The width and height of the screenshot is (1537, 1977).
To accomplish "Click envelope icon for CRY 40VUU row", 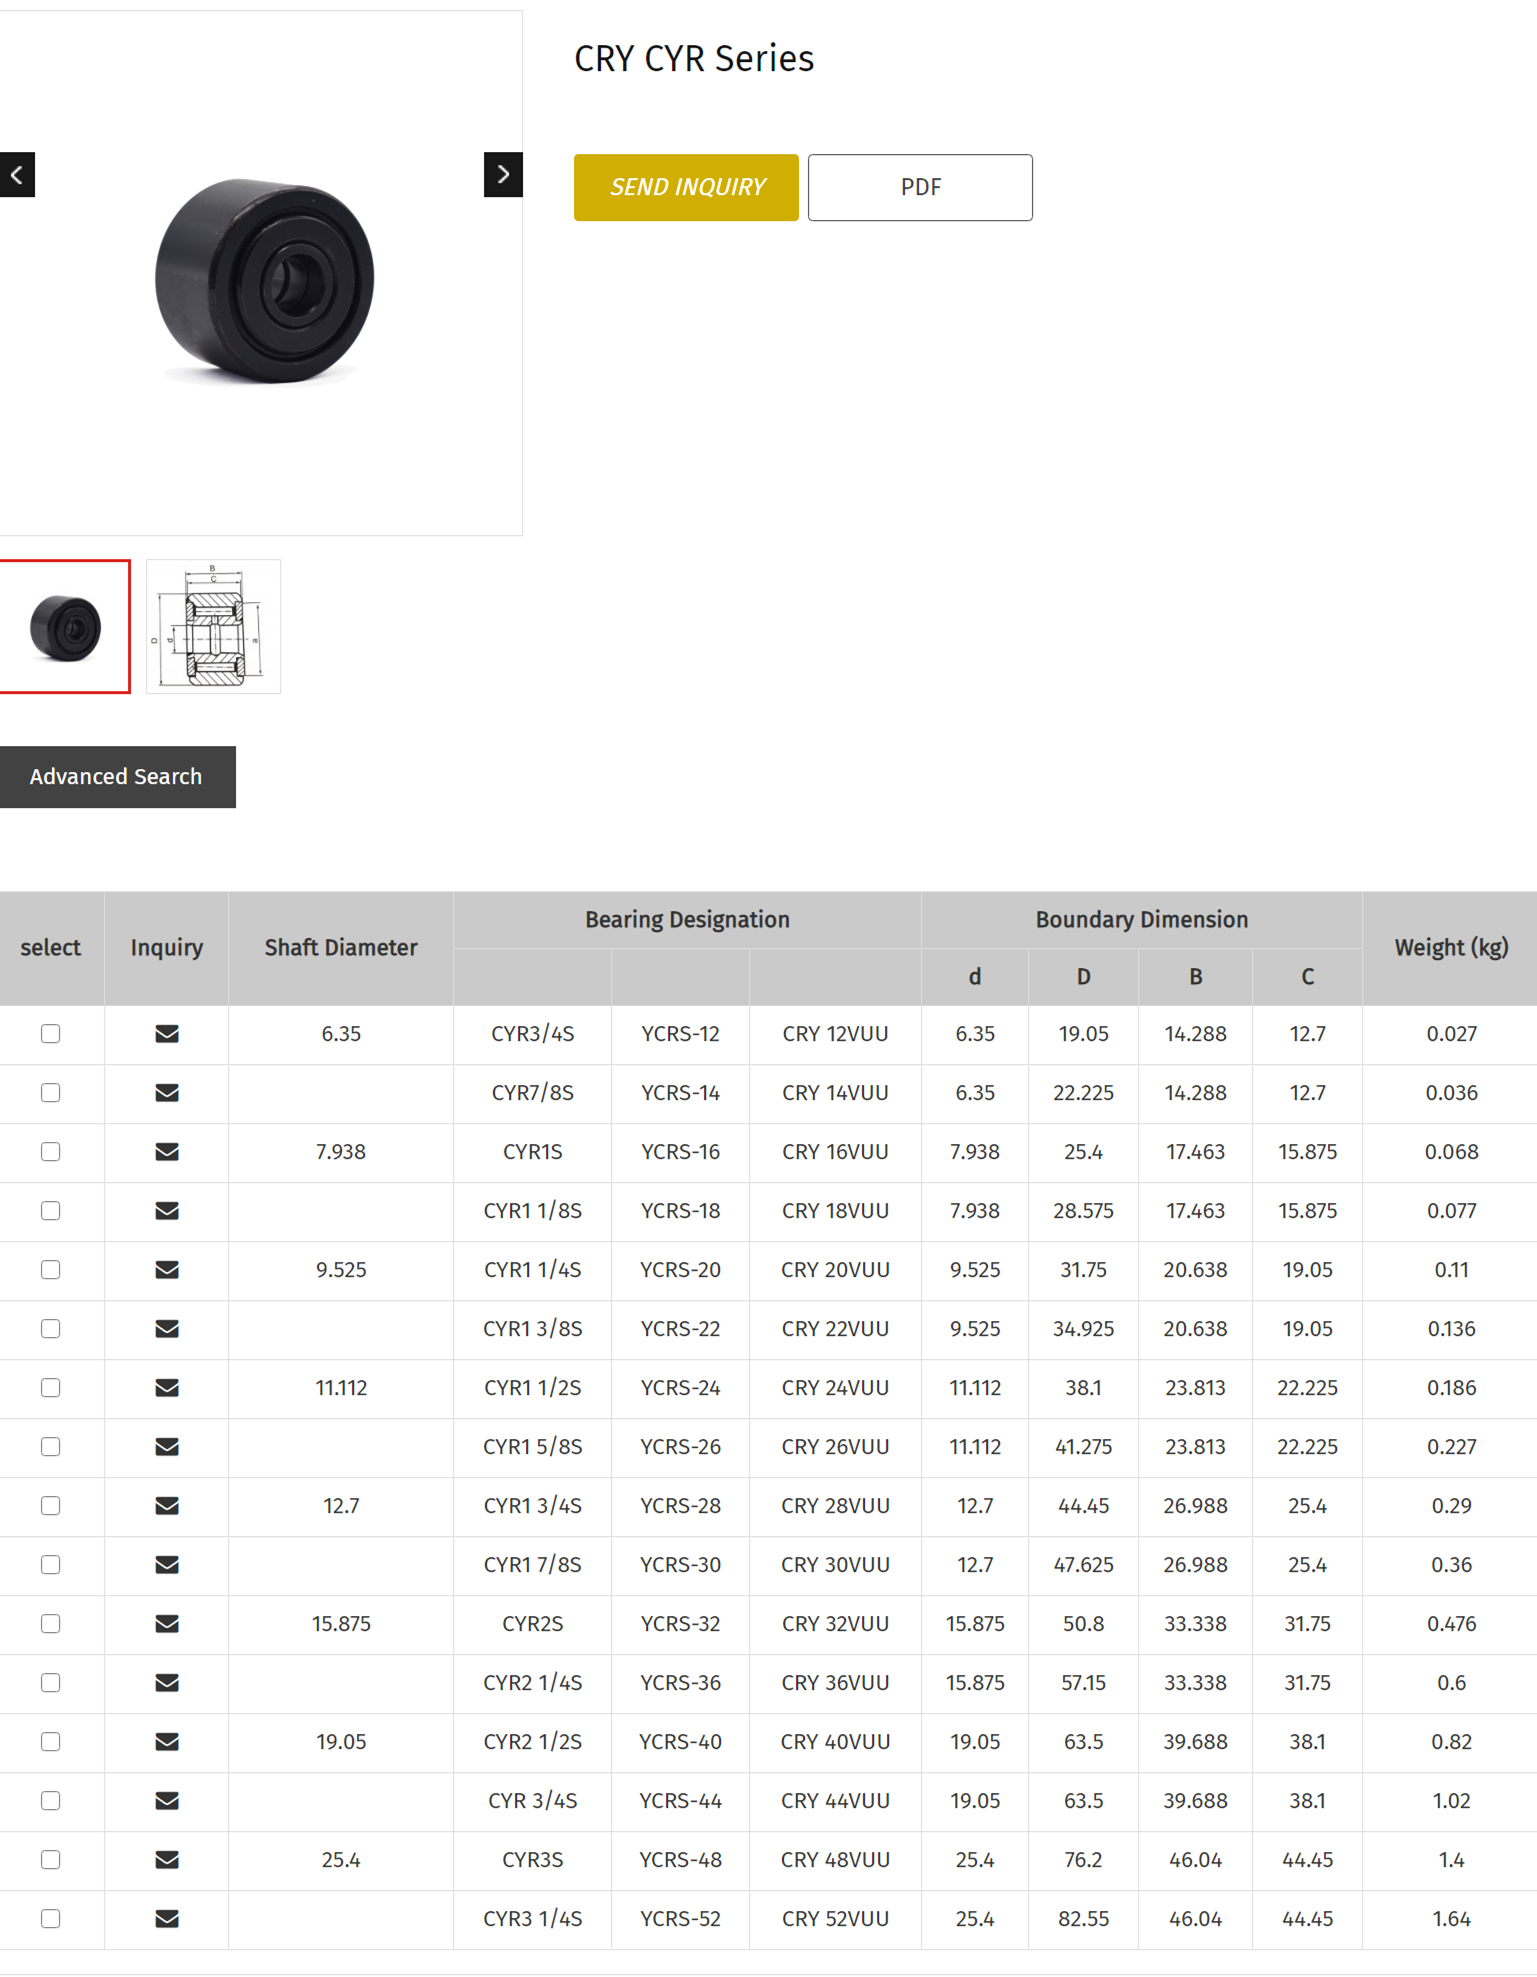I will [167, 1742].
